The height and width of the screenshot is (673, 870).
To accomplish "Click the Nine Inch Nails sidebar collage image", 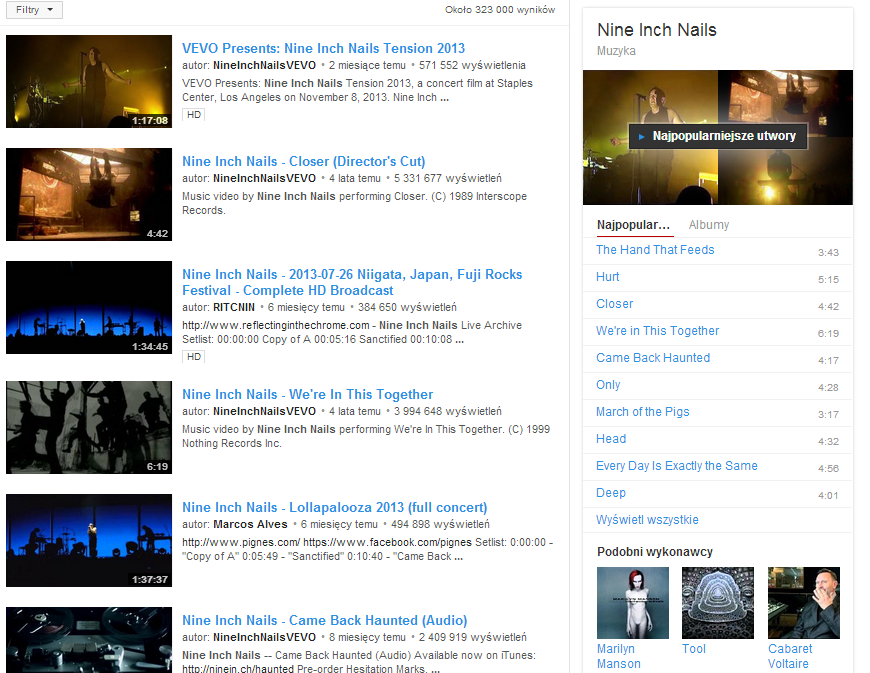I will click(x=717, y=137).
